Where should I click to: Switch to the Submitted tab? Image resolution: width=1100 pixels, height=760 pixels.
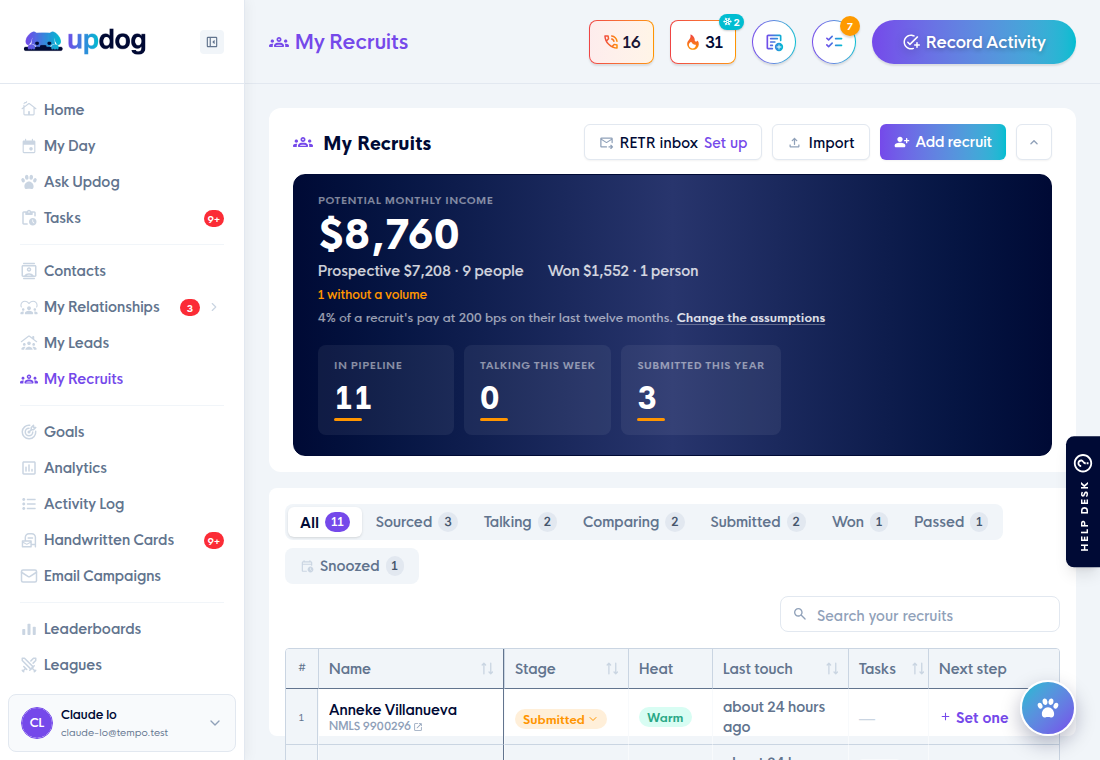pos(757,522)
